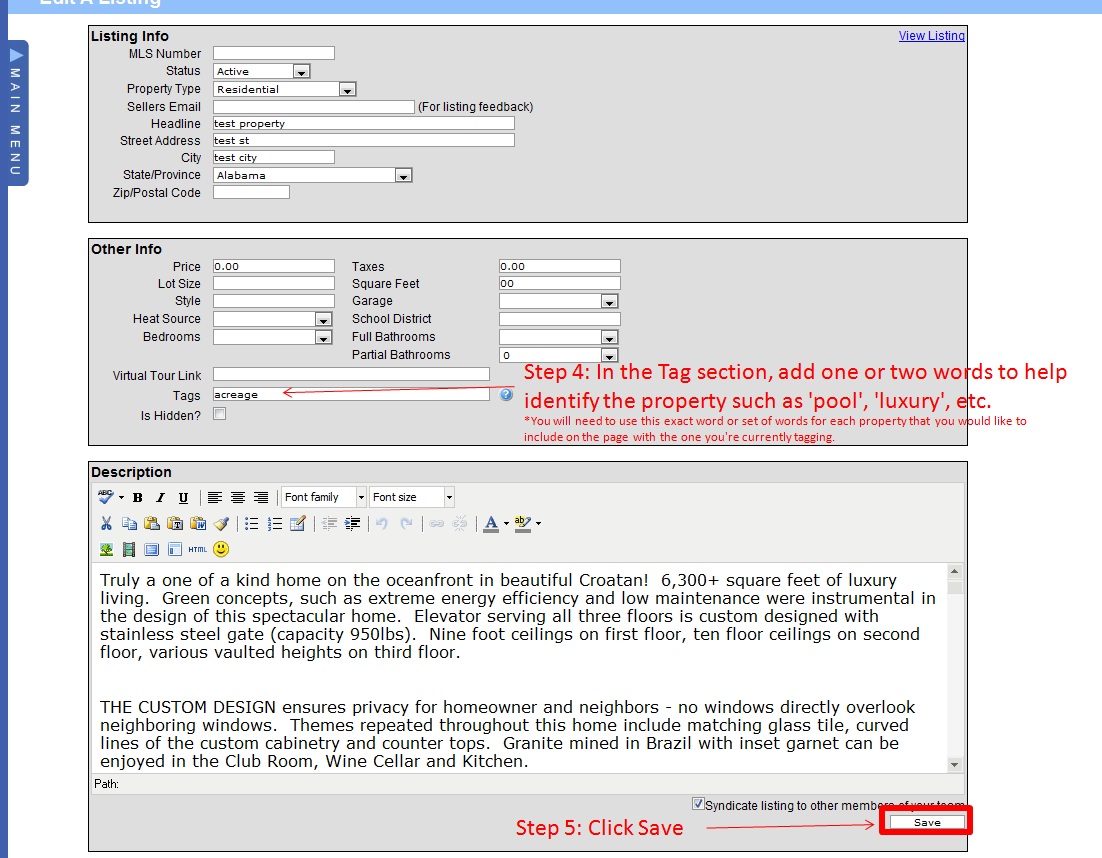Click the Paste clipboard icon
The width and height of the screenshot is (1102, 858).
coord(152,524)
